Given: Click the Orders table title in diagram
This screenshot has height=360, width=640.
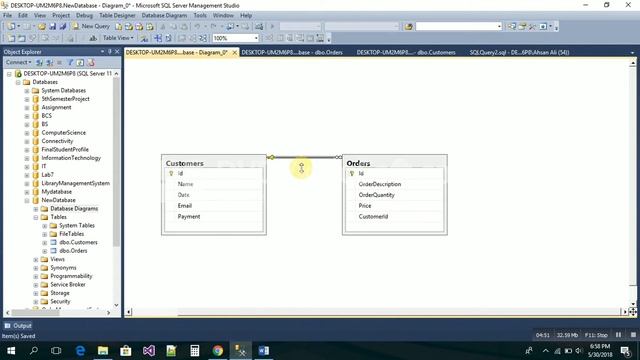Looking at the screenshot, I should 358,163.
